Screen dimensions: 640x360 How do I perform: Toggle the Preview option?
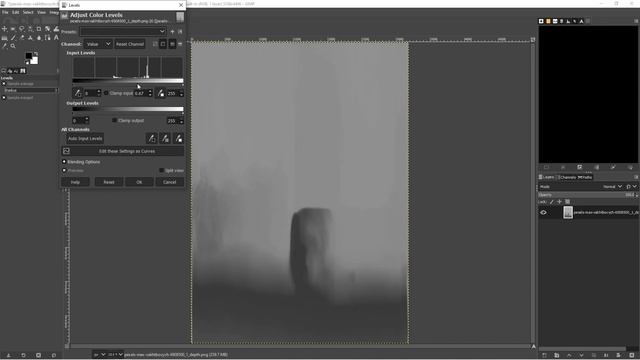pyautogui.click(x=64, y=171)
